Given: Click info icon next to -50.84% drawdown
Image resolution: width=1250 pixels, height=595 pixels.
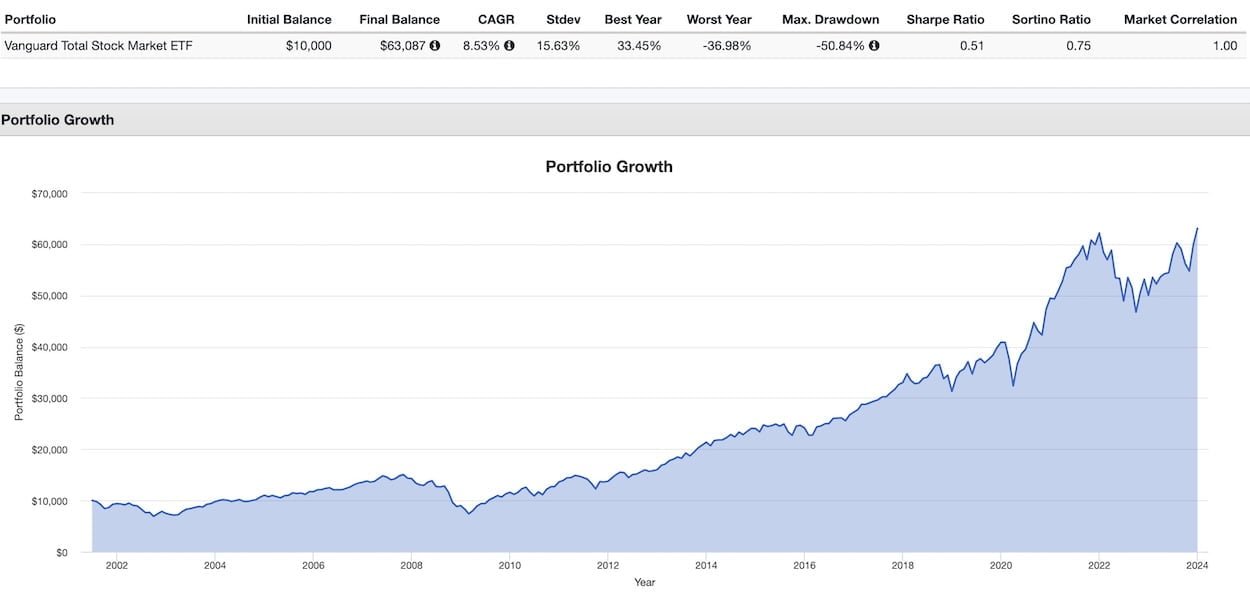Looking at the screenshot, I should point(874,46).
